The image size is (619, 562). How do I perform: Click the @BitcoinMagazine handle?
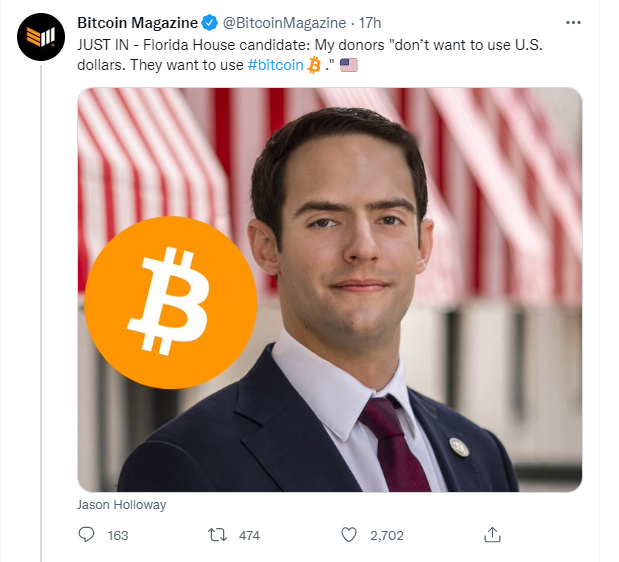[x=284, y=23]
